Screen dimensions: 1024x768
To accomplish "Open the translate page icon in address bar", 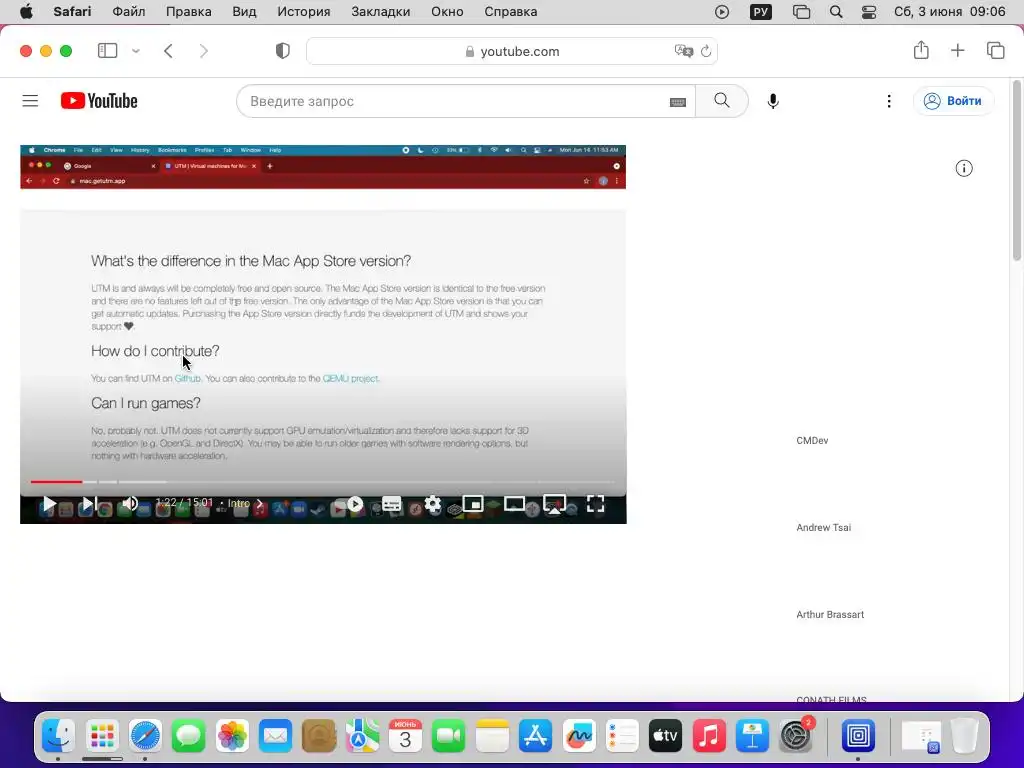I will (x=684, y=51).
